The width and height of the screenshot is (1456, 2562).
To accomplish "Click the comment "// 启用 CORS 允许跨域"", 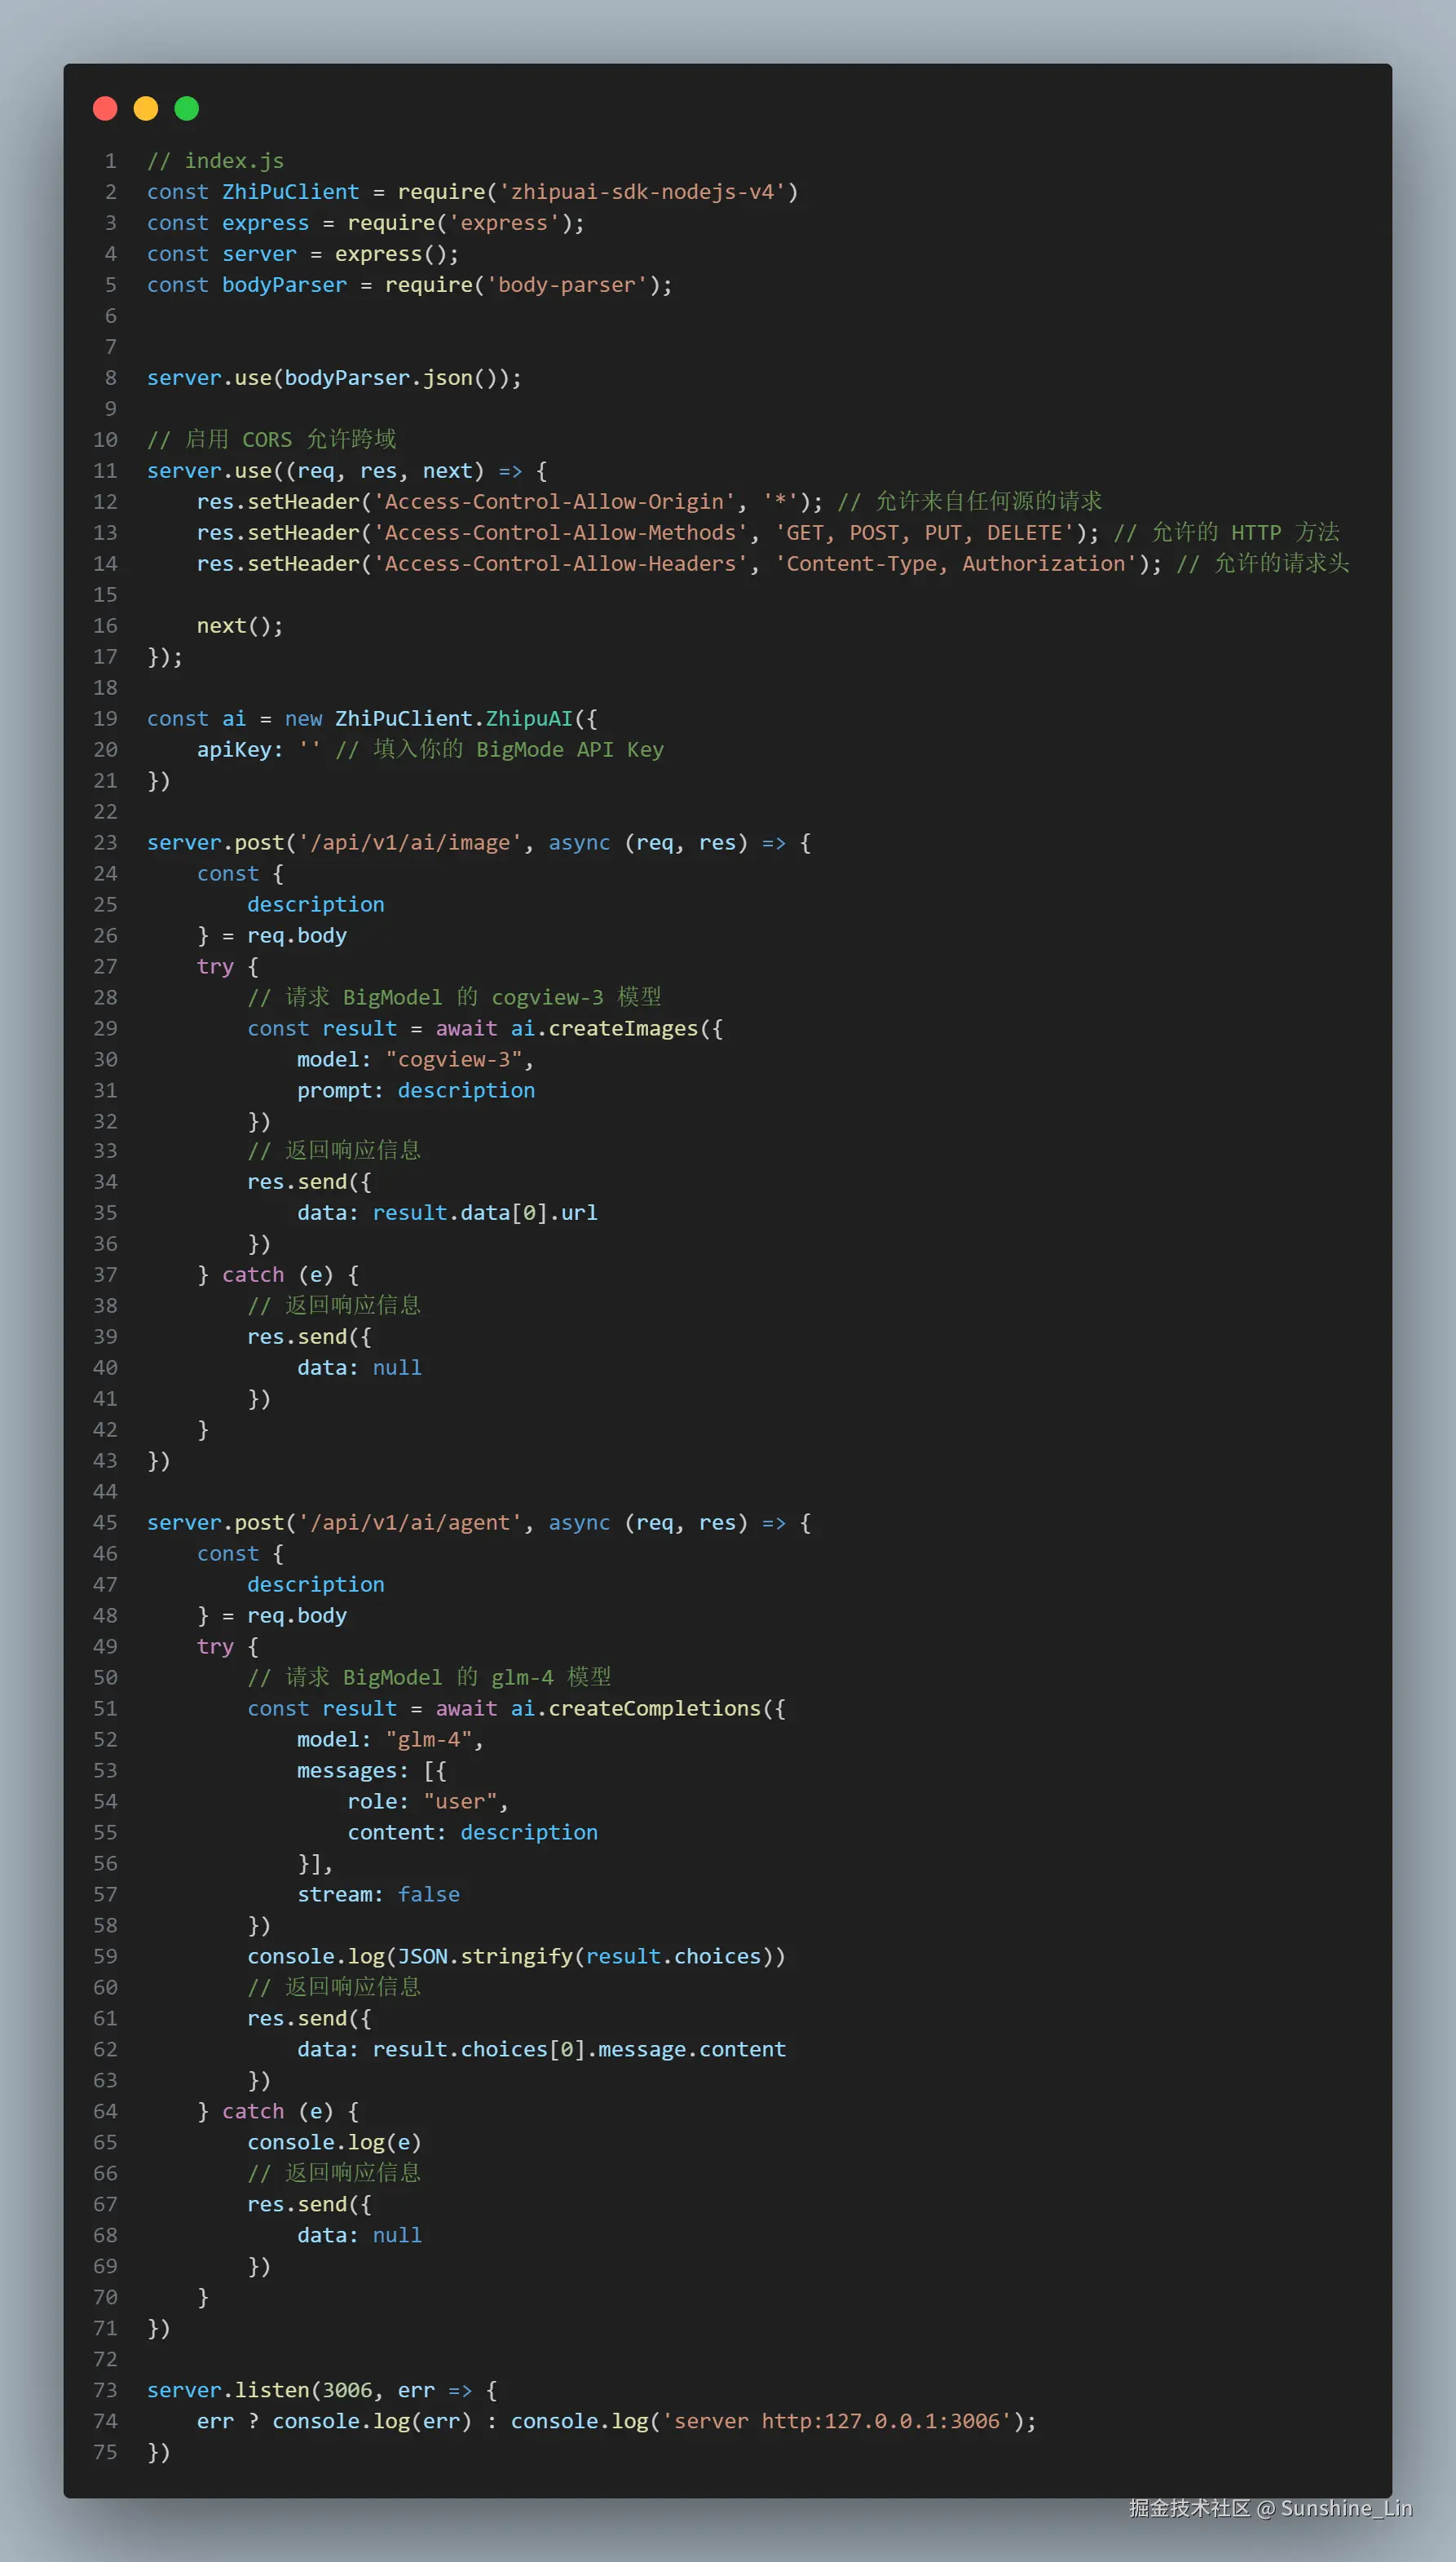I will (x=272, y=440).
